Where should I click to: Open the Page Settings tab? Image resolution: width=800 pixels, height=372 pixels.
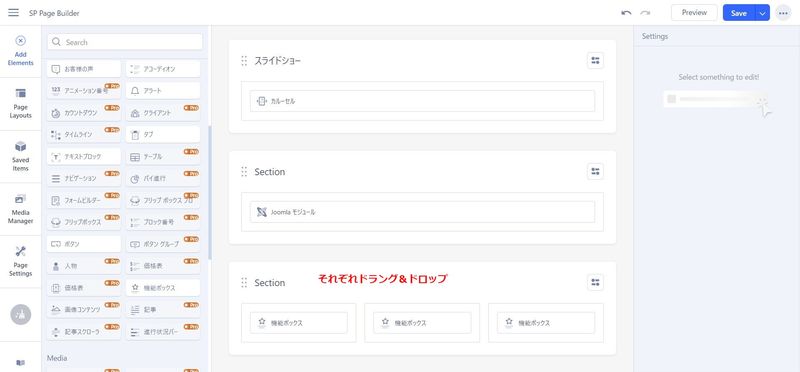20,262
